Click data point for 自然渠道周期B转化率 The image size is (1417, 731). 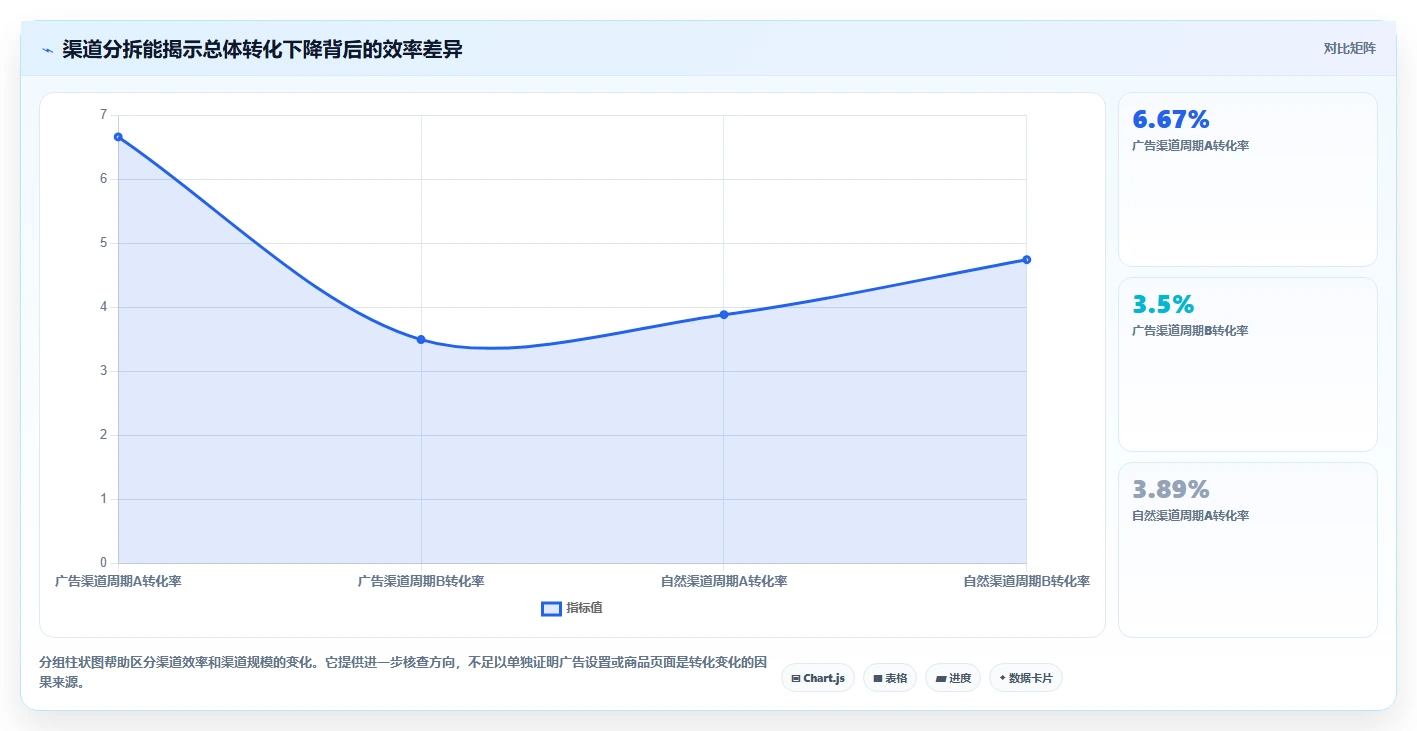tap(1027, 260)
